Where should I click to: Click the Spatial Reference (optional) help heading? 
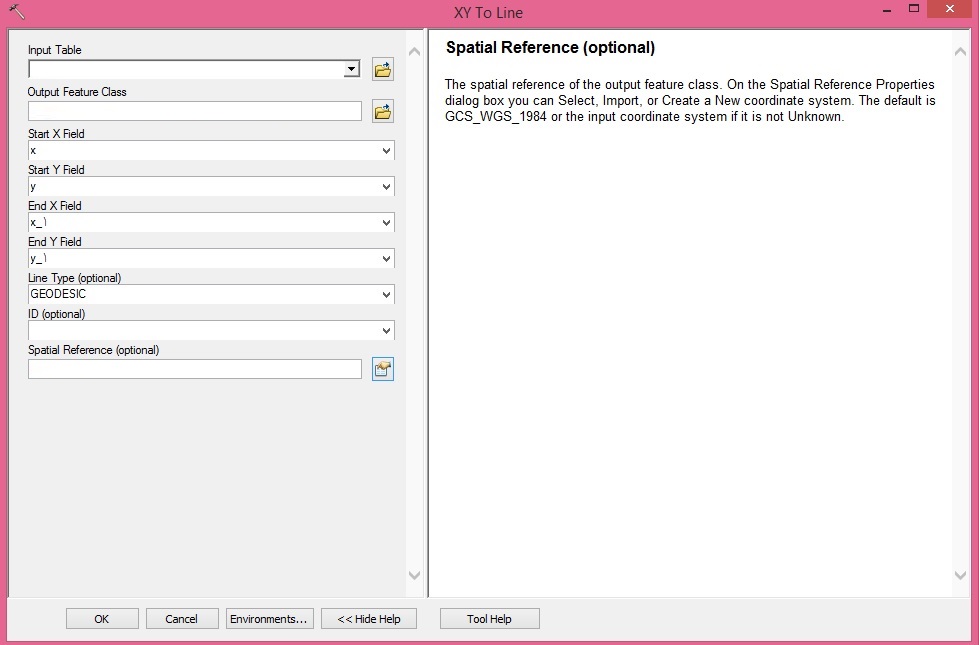tap(550, 48)
